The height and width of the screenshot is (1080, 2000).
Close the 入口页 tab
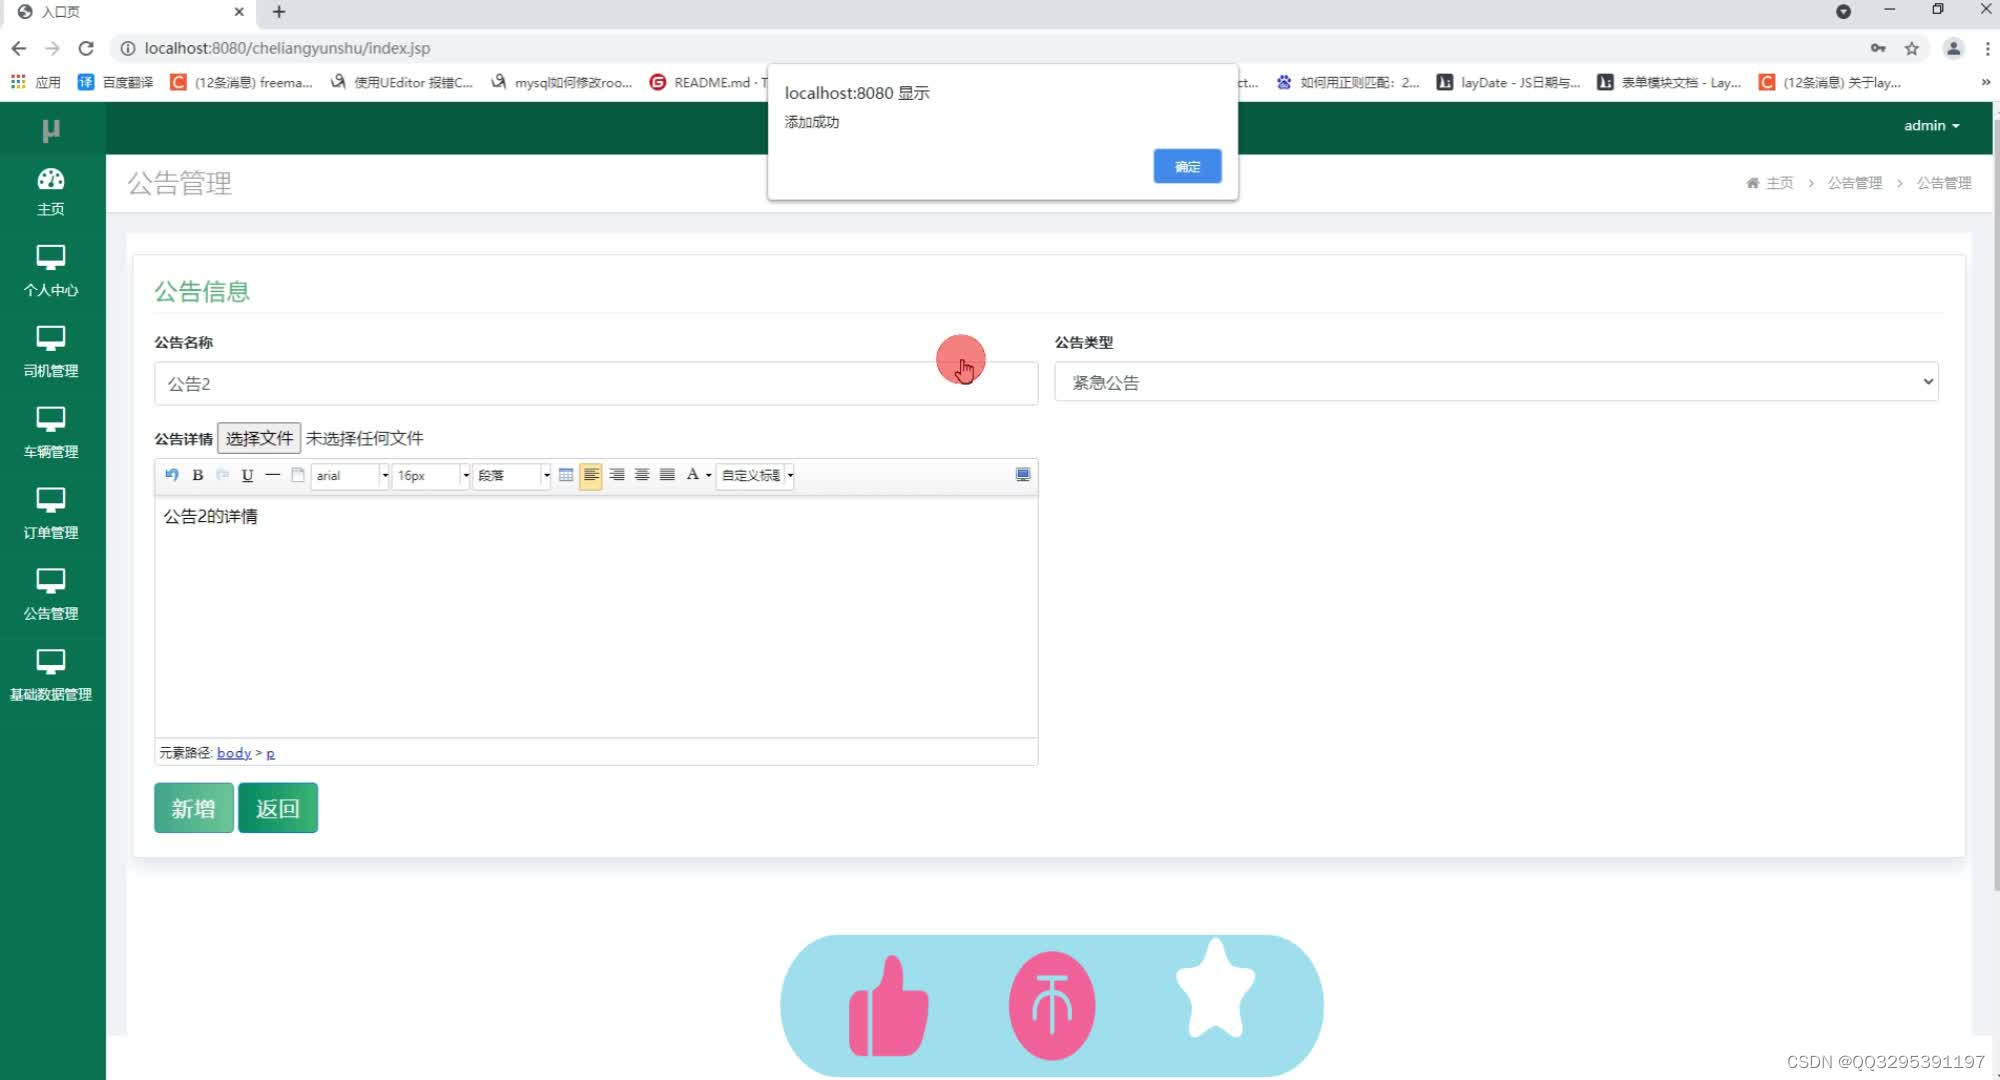click(239, 12)
